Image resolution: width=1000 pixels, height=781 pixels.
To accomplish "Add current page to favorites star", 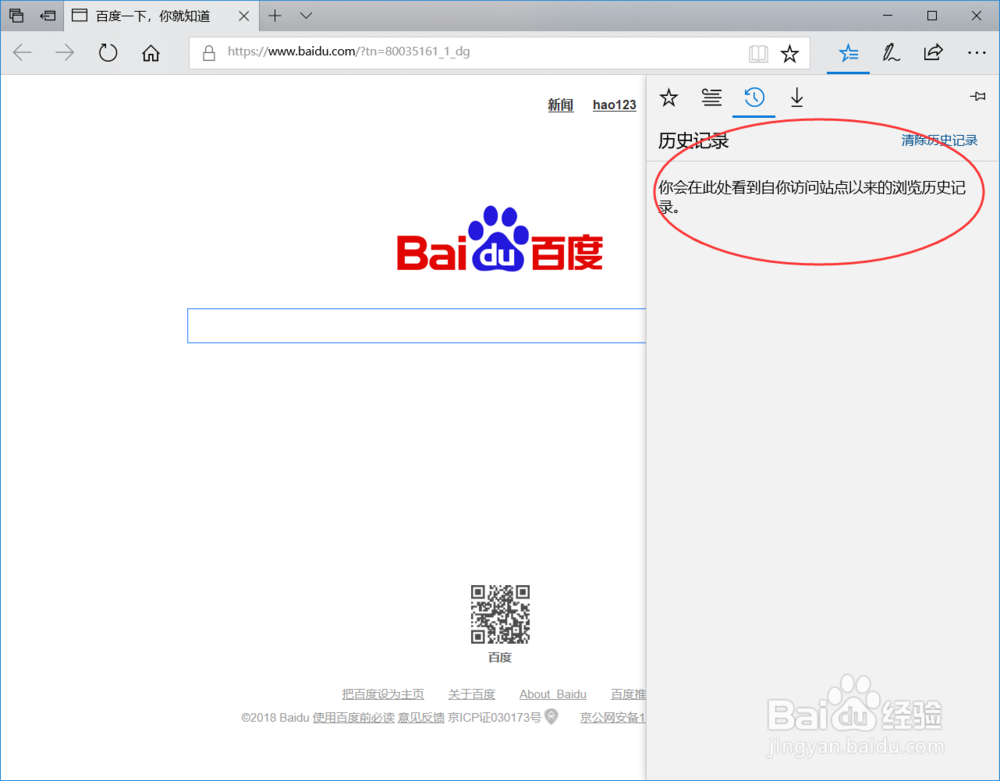I will tap(790, 53).
